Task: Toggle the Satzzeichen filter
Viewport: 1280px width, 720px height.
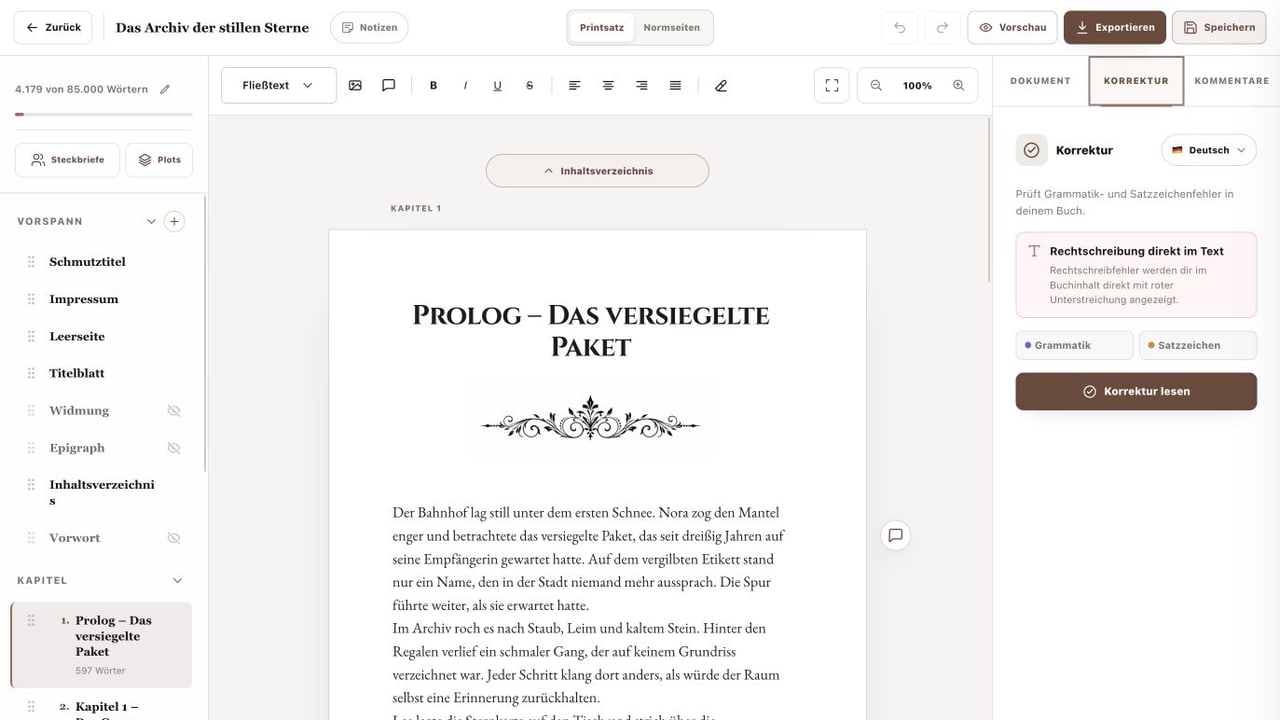Action: pyautogui.click(x=1197, y=345)
